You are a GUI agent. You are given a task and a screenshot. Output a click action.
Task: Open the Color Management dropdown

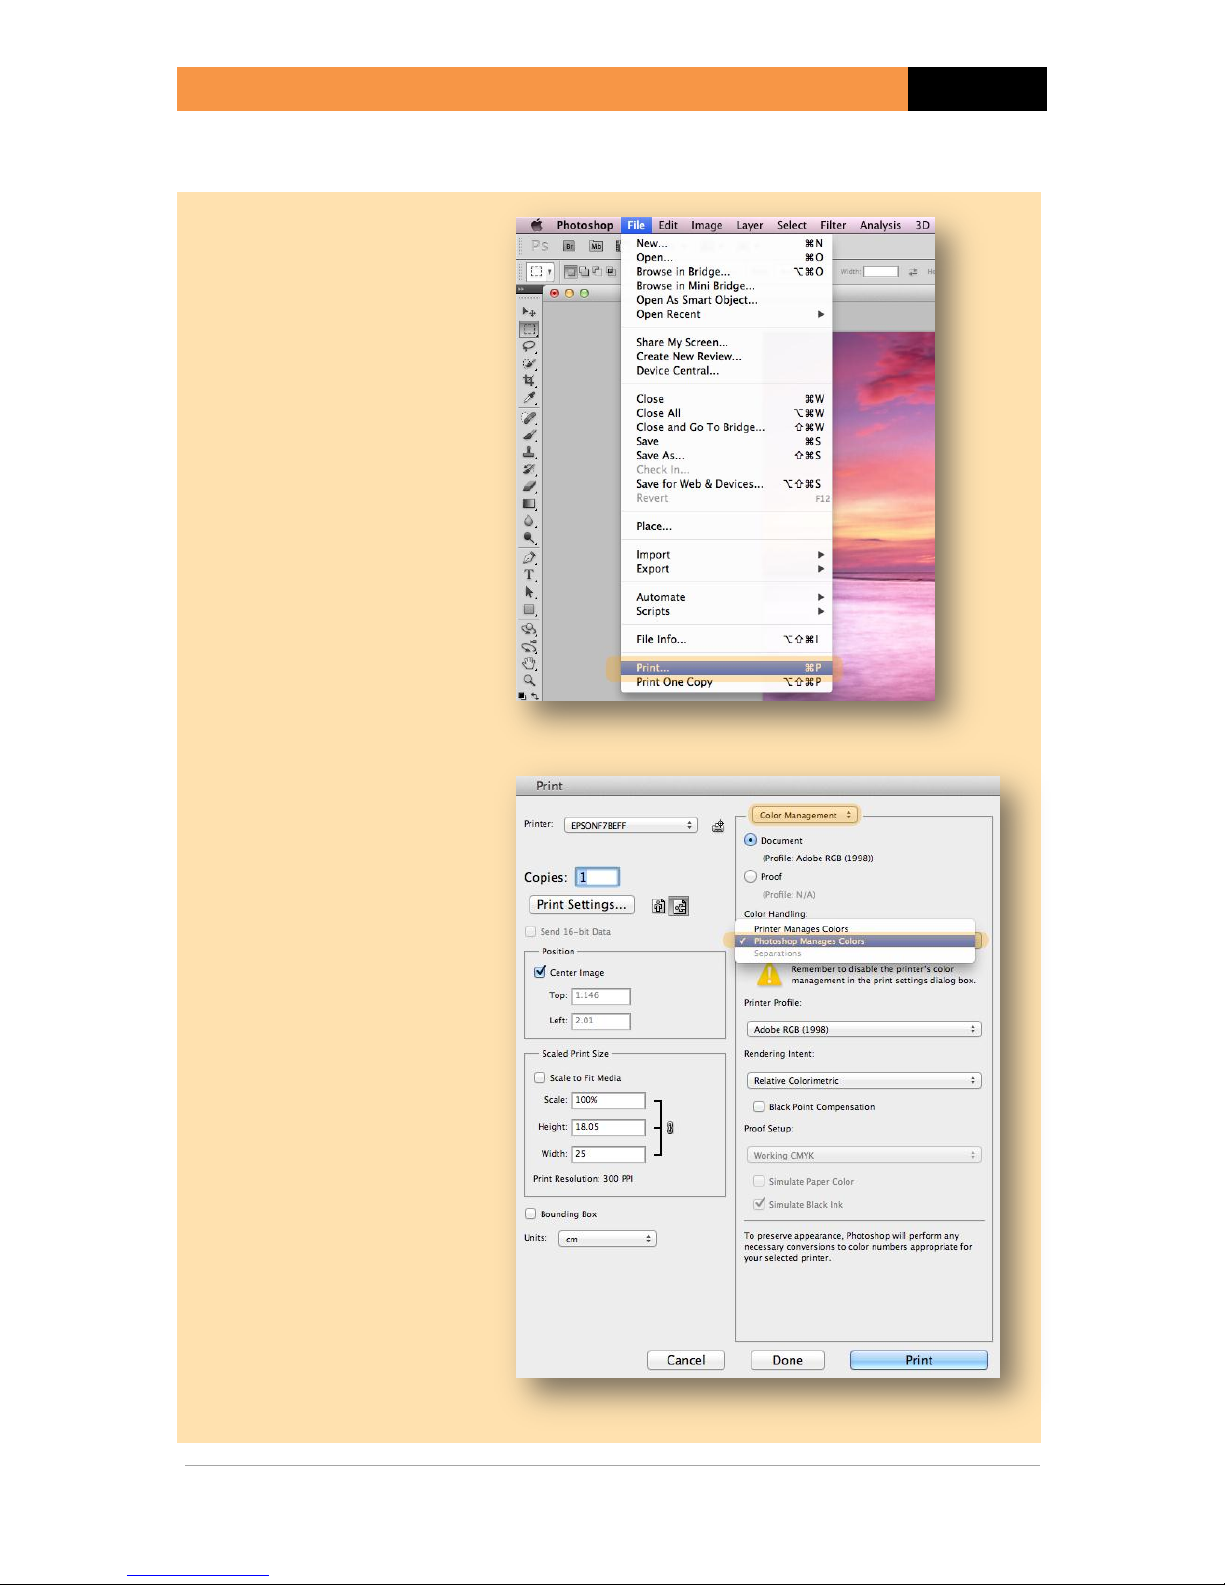point(805,815)
